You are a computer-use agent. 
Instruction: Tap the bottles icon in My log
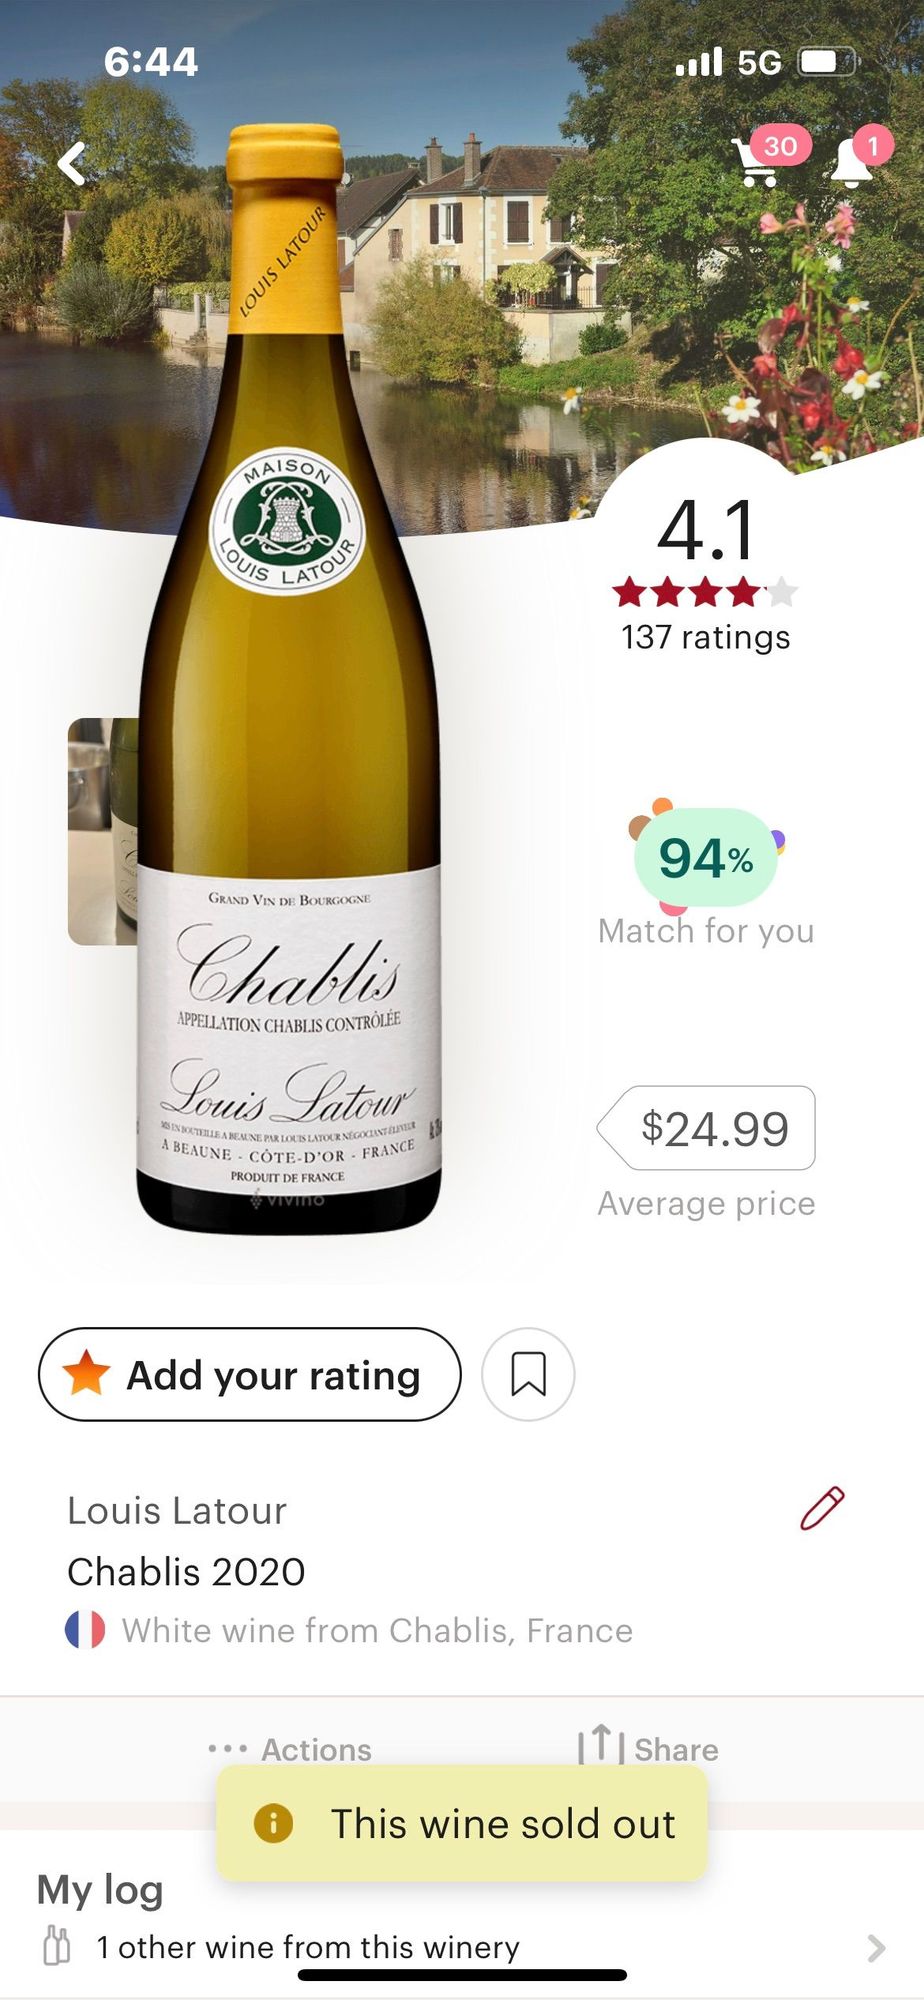(57, 1947)
